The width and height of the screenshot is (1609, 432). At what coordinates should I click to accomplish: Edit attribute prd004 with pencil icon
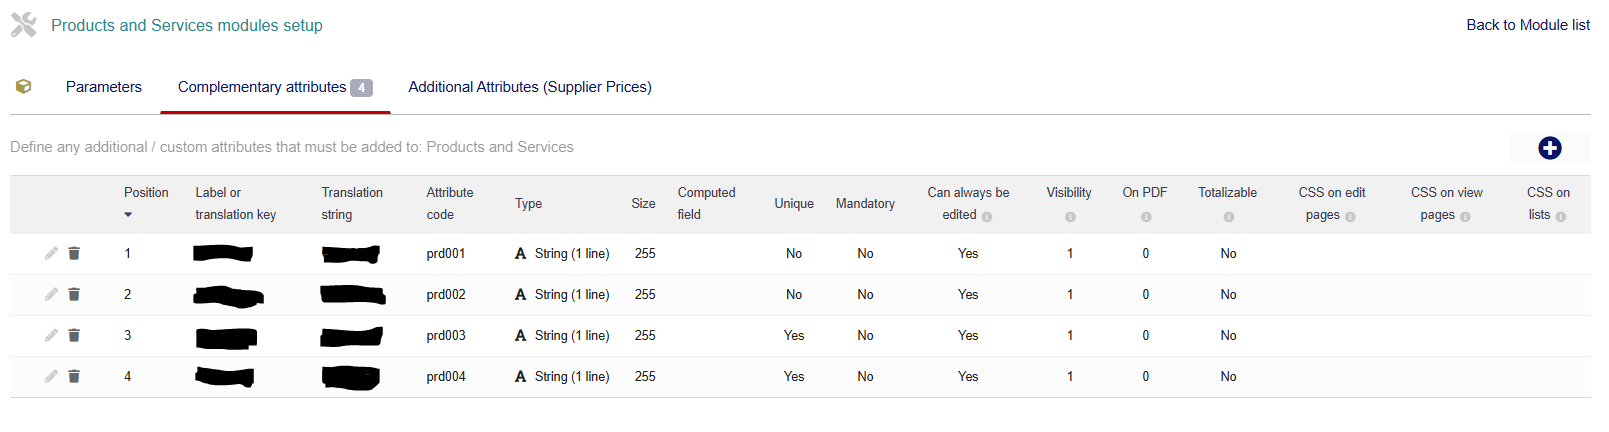point(51,377)
